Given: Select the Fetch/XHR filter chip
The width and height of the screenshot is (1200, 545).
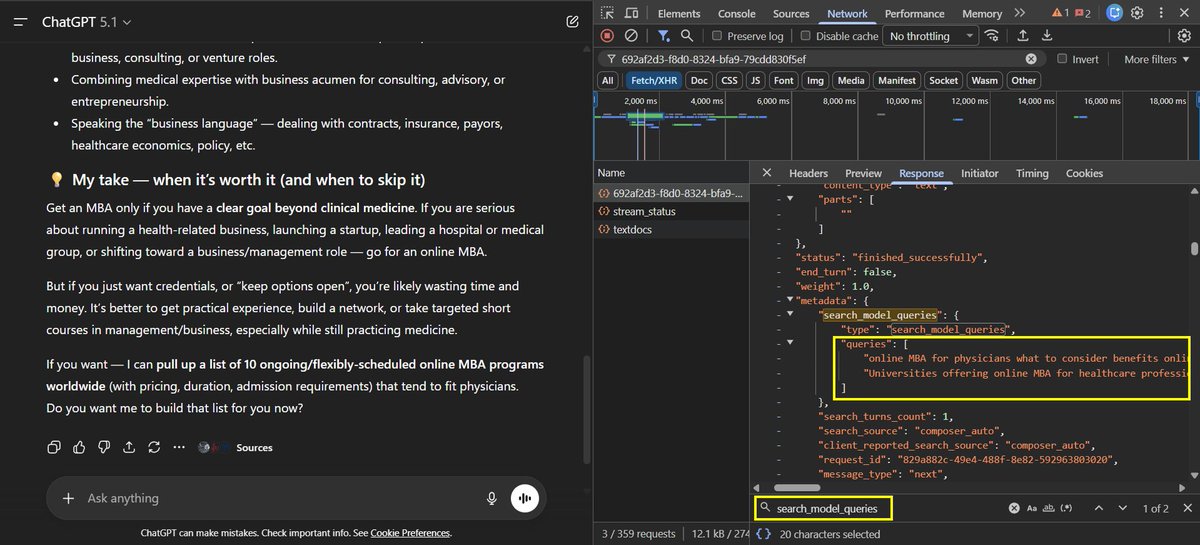Looking at the screenshot, I should (652, 80).
